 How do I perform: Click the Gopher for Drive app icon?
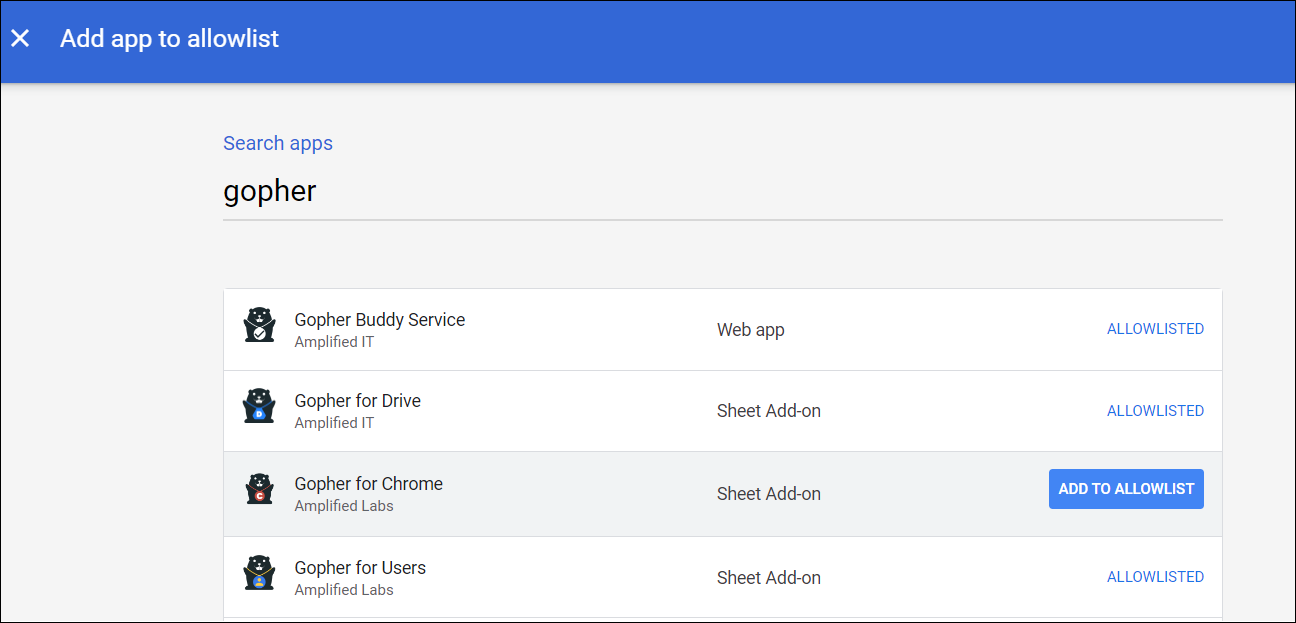coord(259,406)
